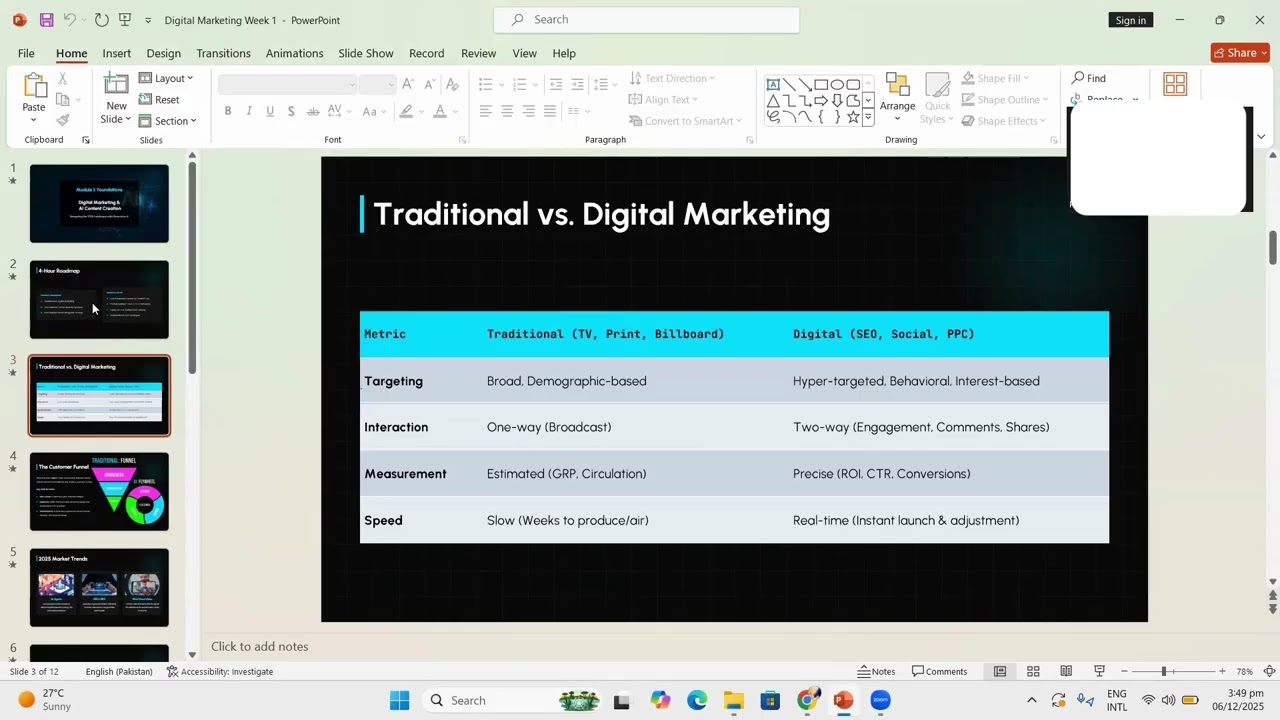Click the Copy icon in Clipboard group
Viewport: 1280px width, 720px height.
(62, 99)
